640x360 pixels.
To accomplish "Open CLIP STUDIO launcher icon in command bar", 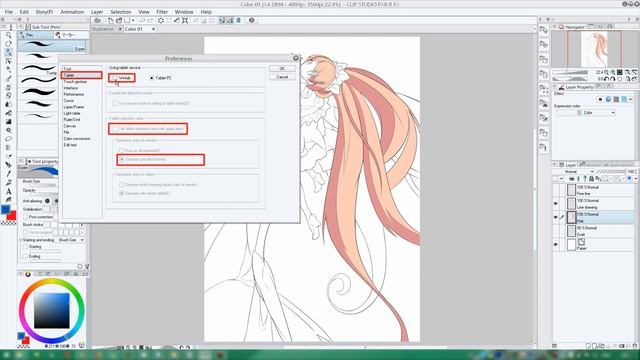I will (x=97, y=20).
